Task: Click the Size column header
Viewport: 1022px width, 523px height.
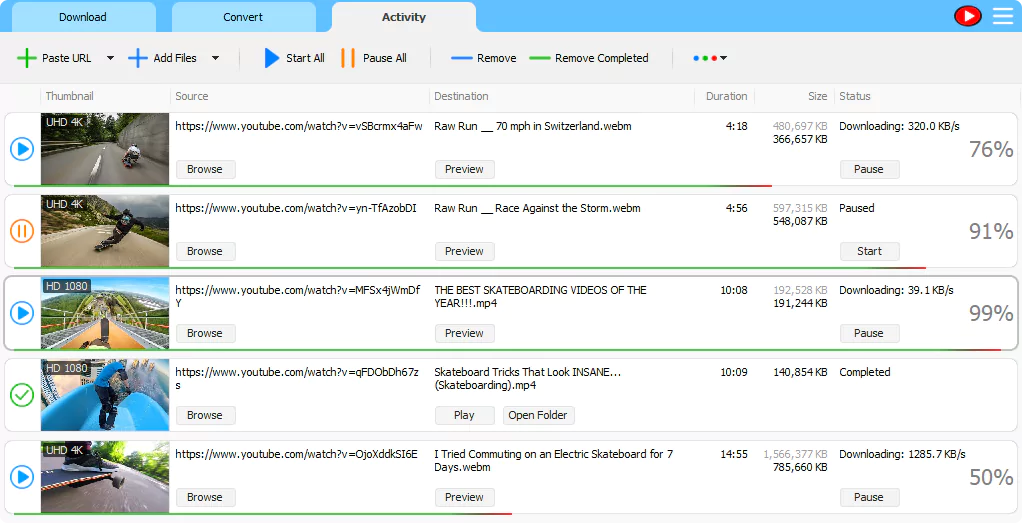Action: [817, 96]
